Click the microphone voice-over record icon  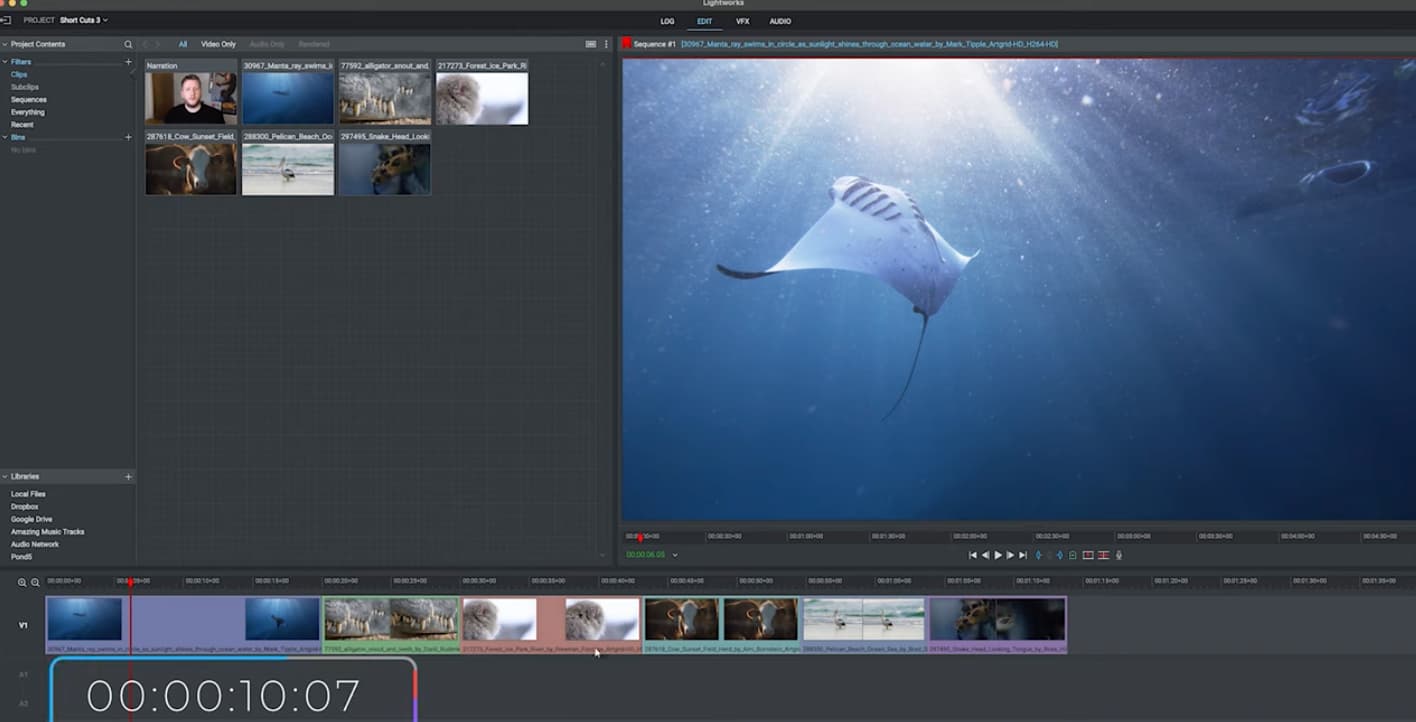pyautogui.click(x=1119, y=555)
